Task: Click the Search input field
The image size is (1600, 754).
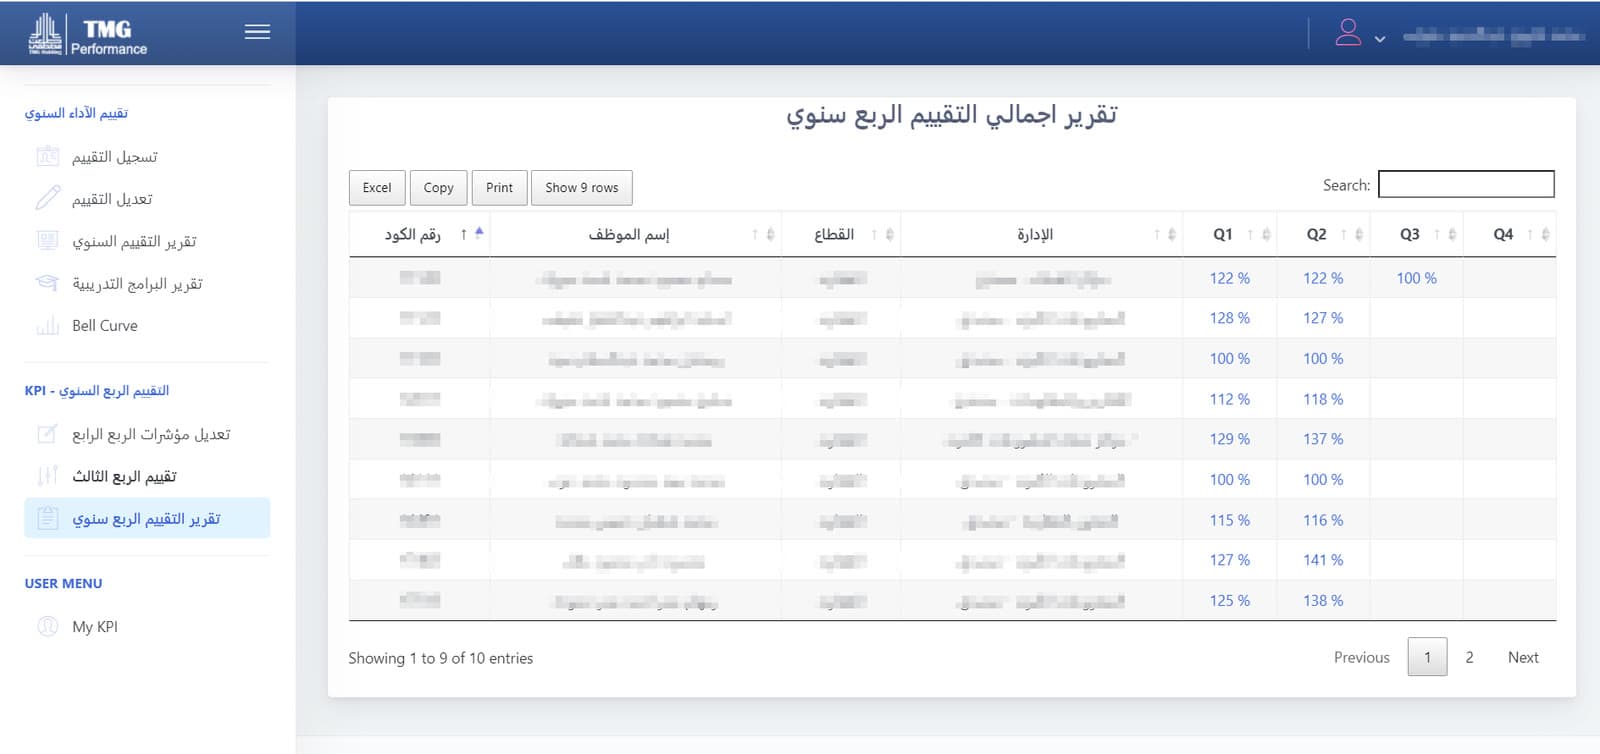Action: coord(1466,184)
